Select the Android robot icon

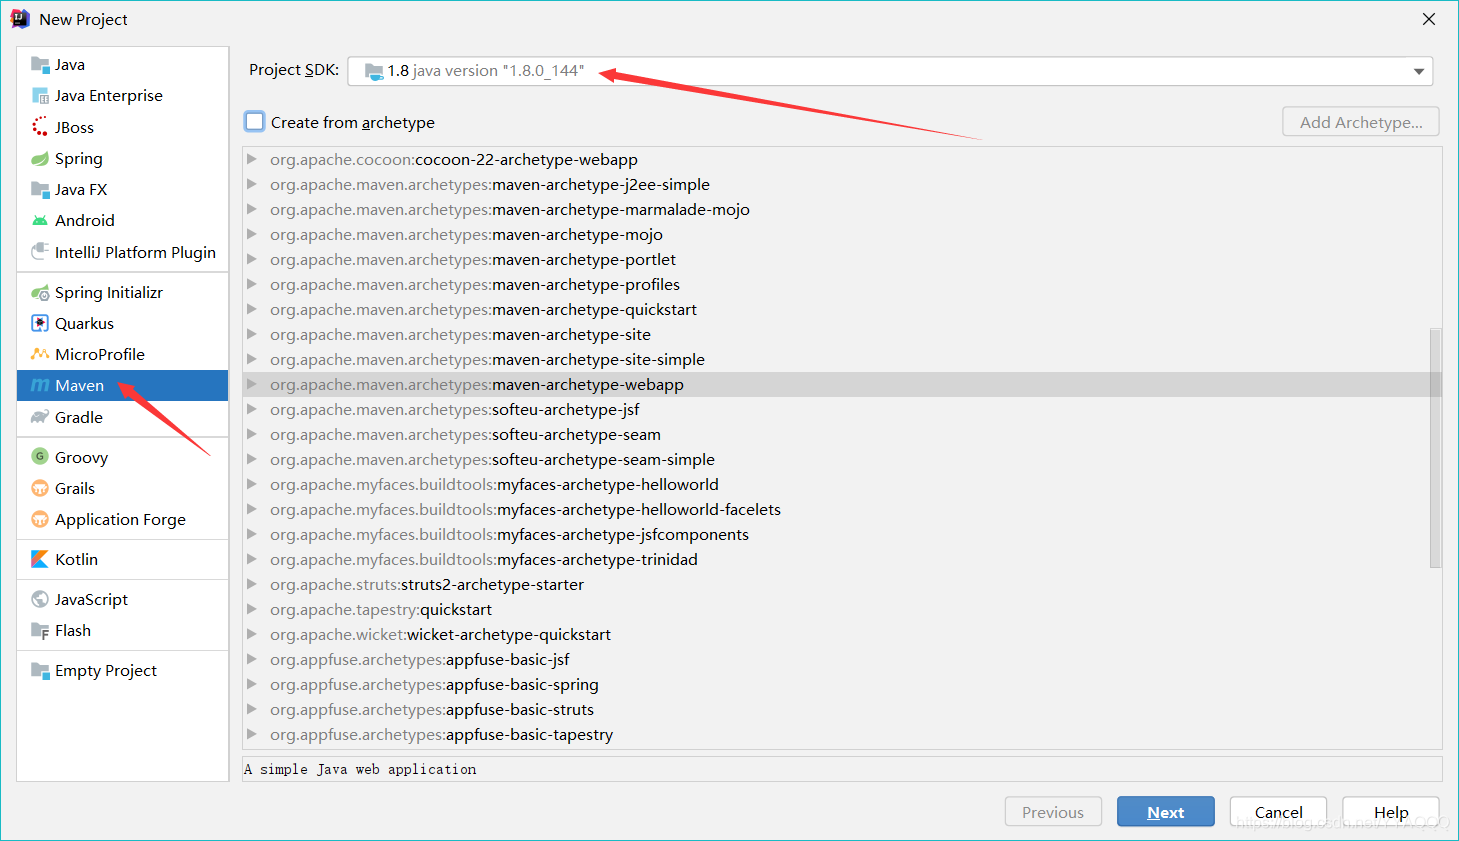point(40,220)
